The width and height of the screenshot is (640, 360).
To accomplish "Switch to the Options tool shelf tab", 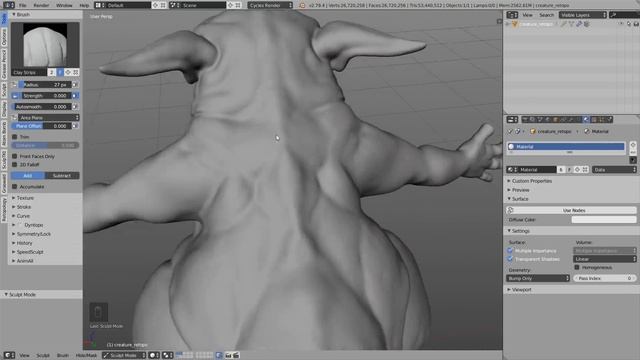I will point(4,37).
